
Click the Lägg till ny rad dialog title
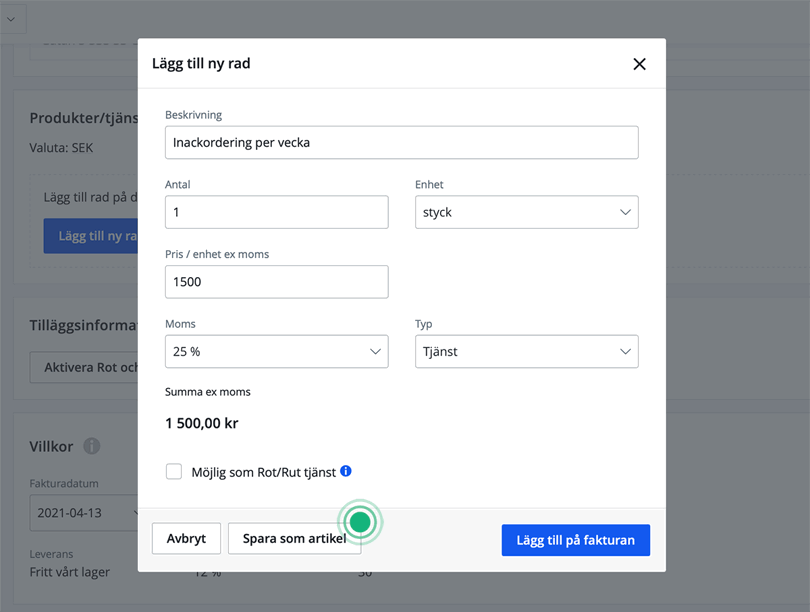pos(201,64)
